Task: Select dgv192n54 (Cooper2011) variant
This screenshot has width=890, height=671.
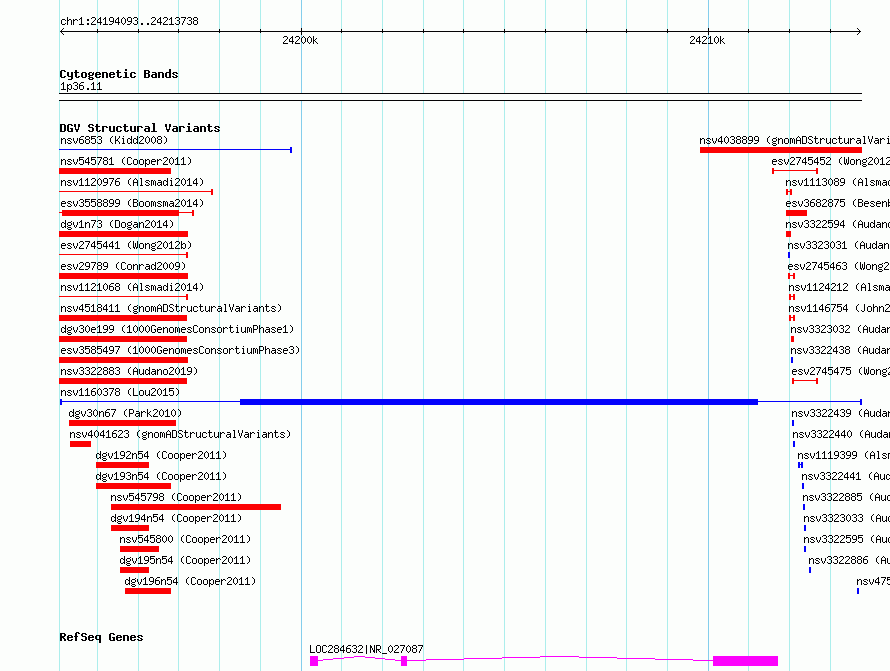Action: tap(161, 455)
